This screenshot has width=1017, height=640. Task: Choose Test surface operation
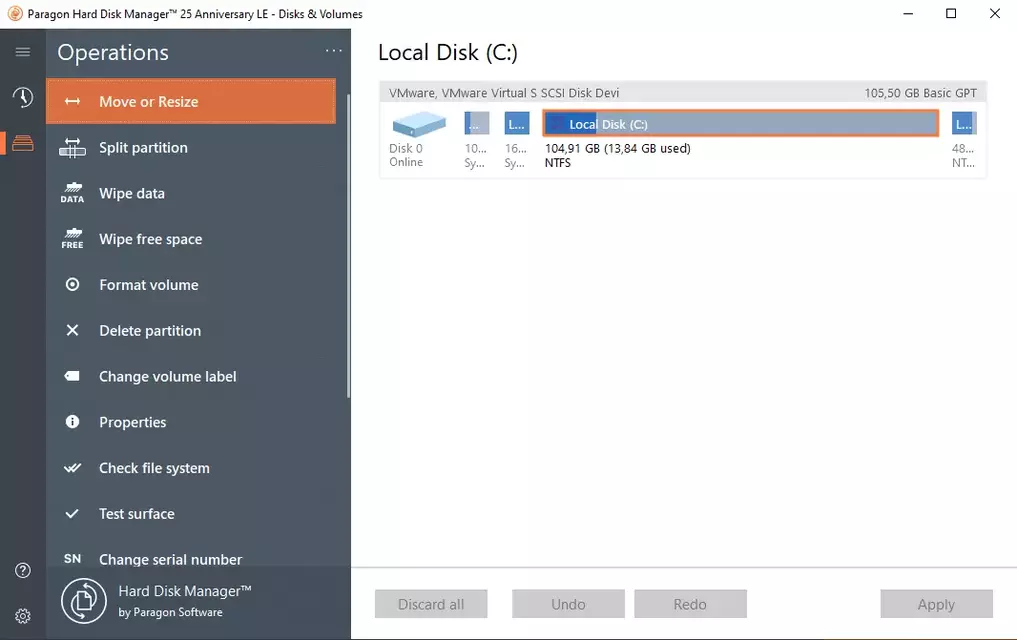tap(191, 514)
